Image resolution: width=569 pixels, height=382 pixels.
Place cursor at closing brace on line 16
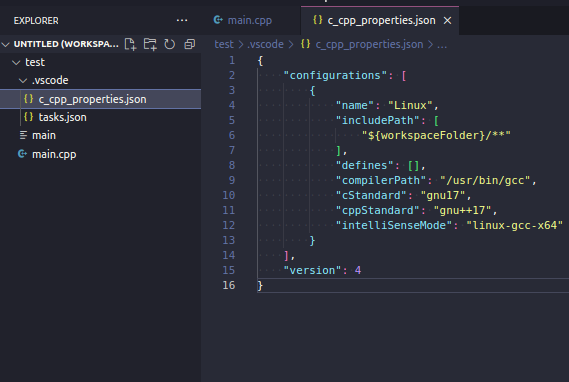[x=260, y=286]
